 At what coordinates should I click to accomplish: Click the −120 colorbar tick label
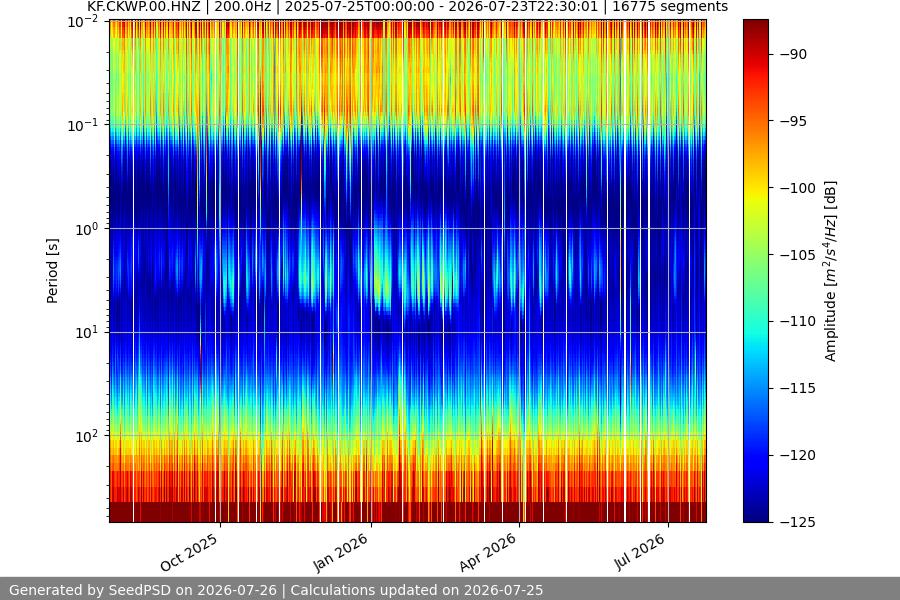click(797, 455)
